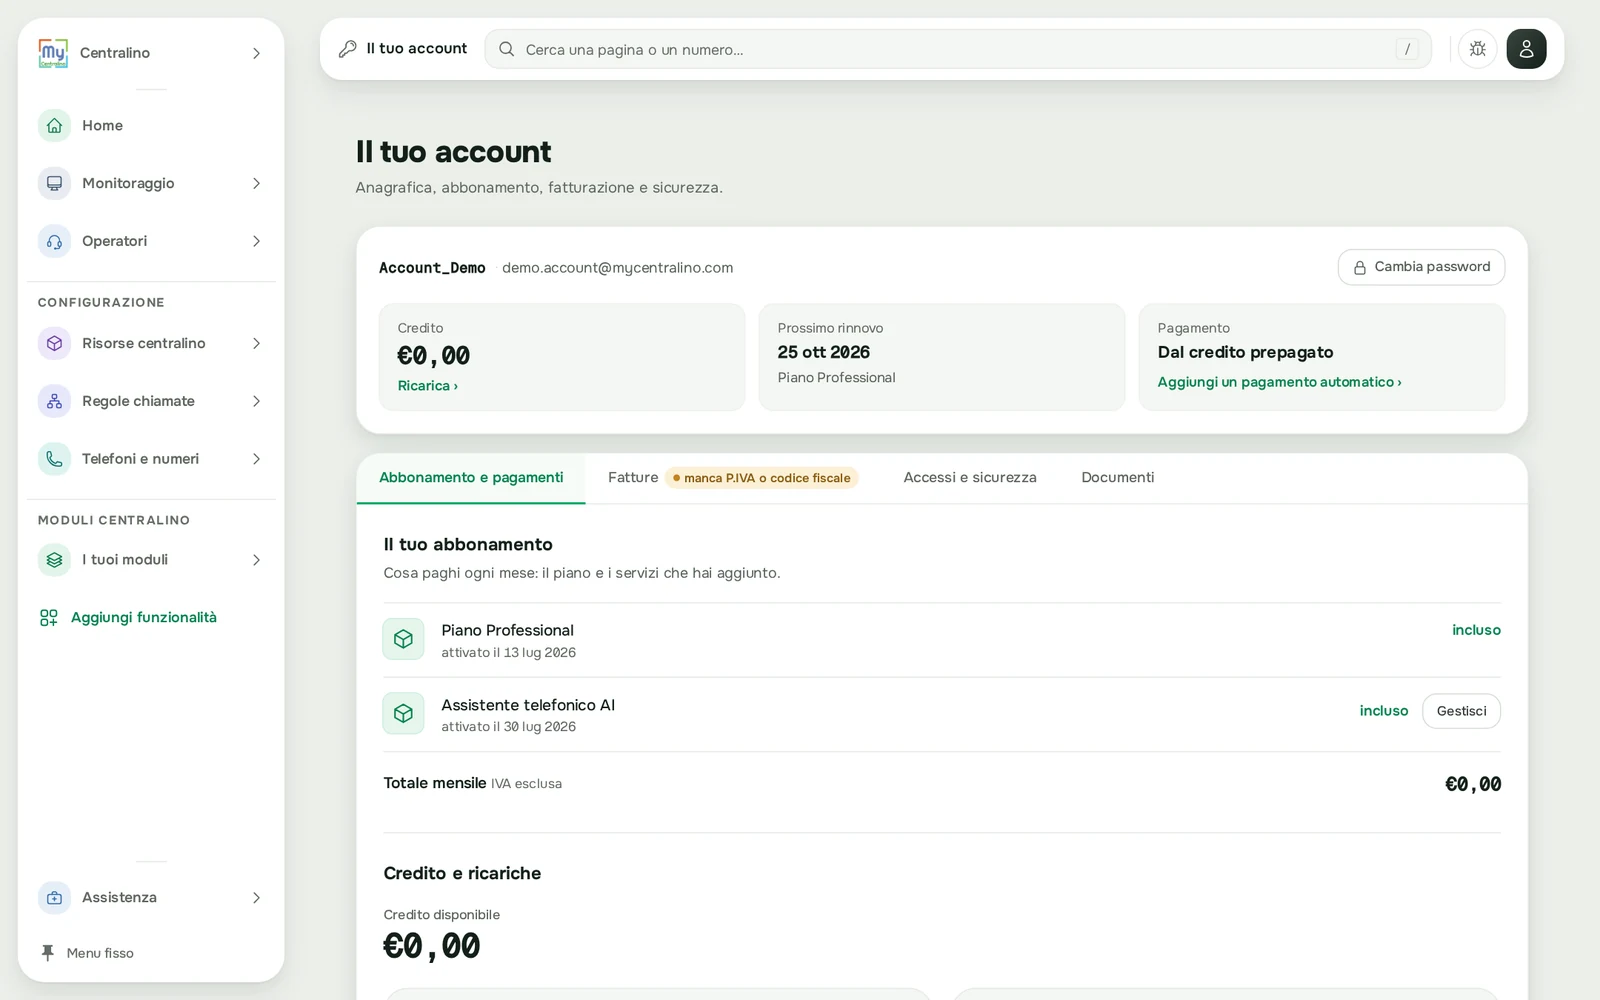Click the Regole chiamate flow icon
The height and width of the screenshot is (1000, 1600).
[54, 401]
